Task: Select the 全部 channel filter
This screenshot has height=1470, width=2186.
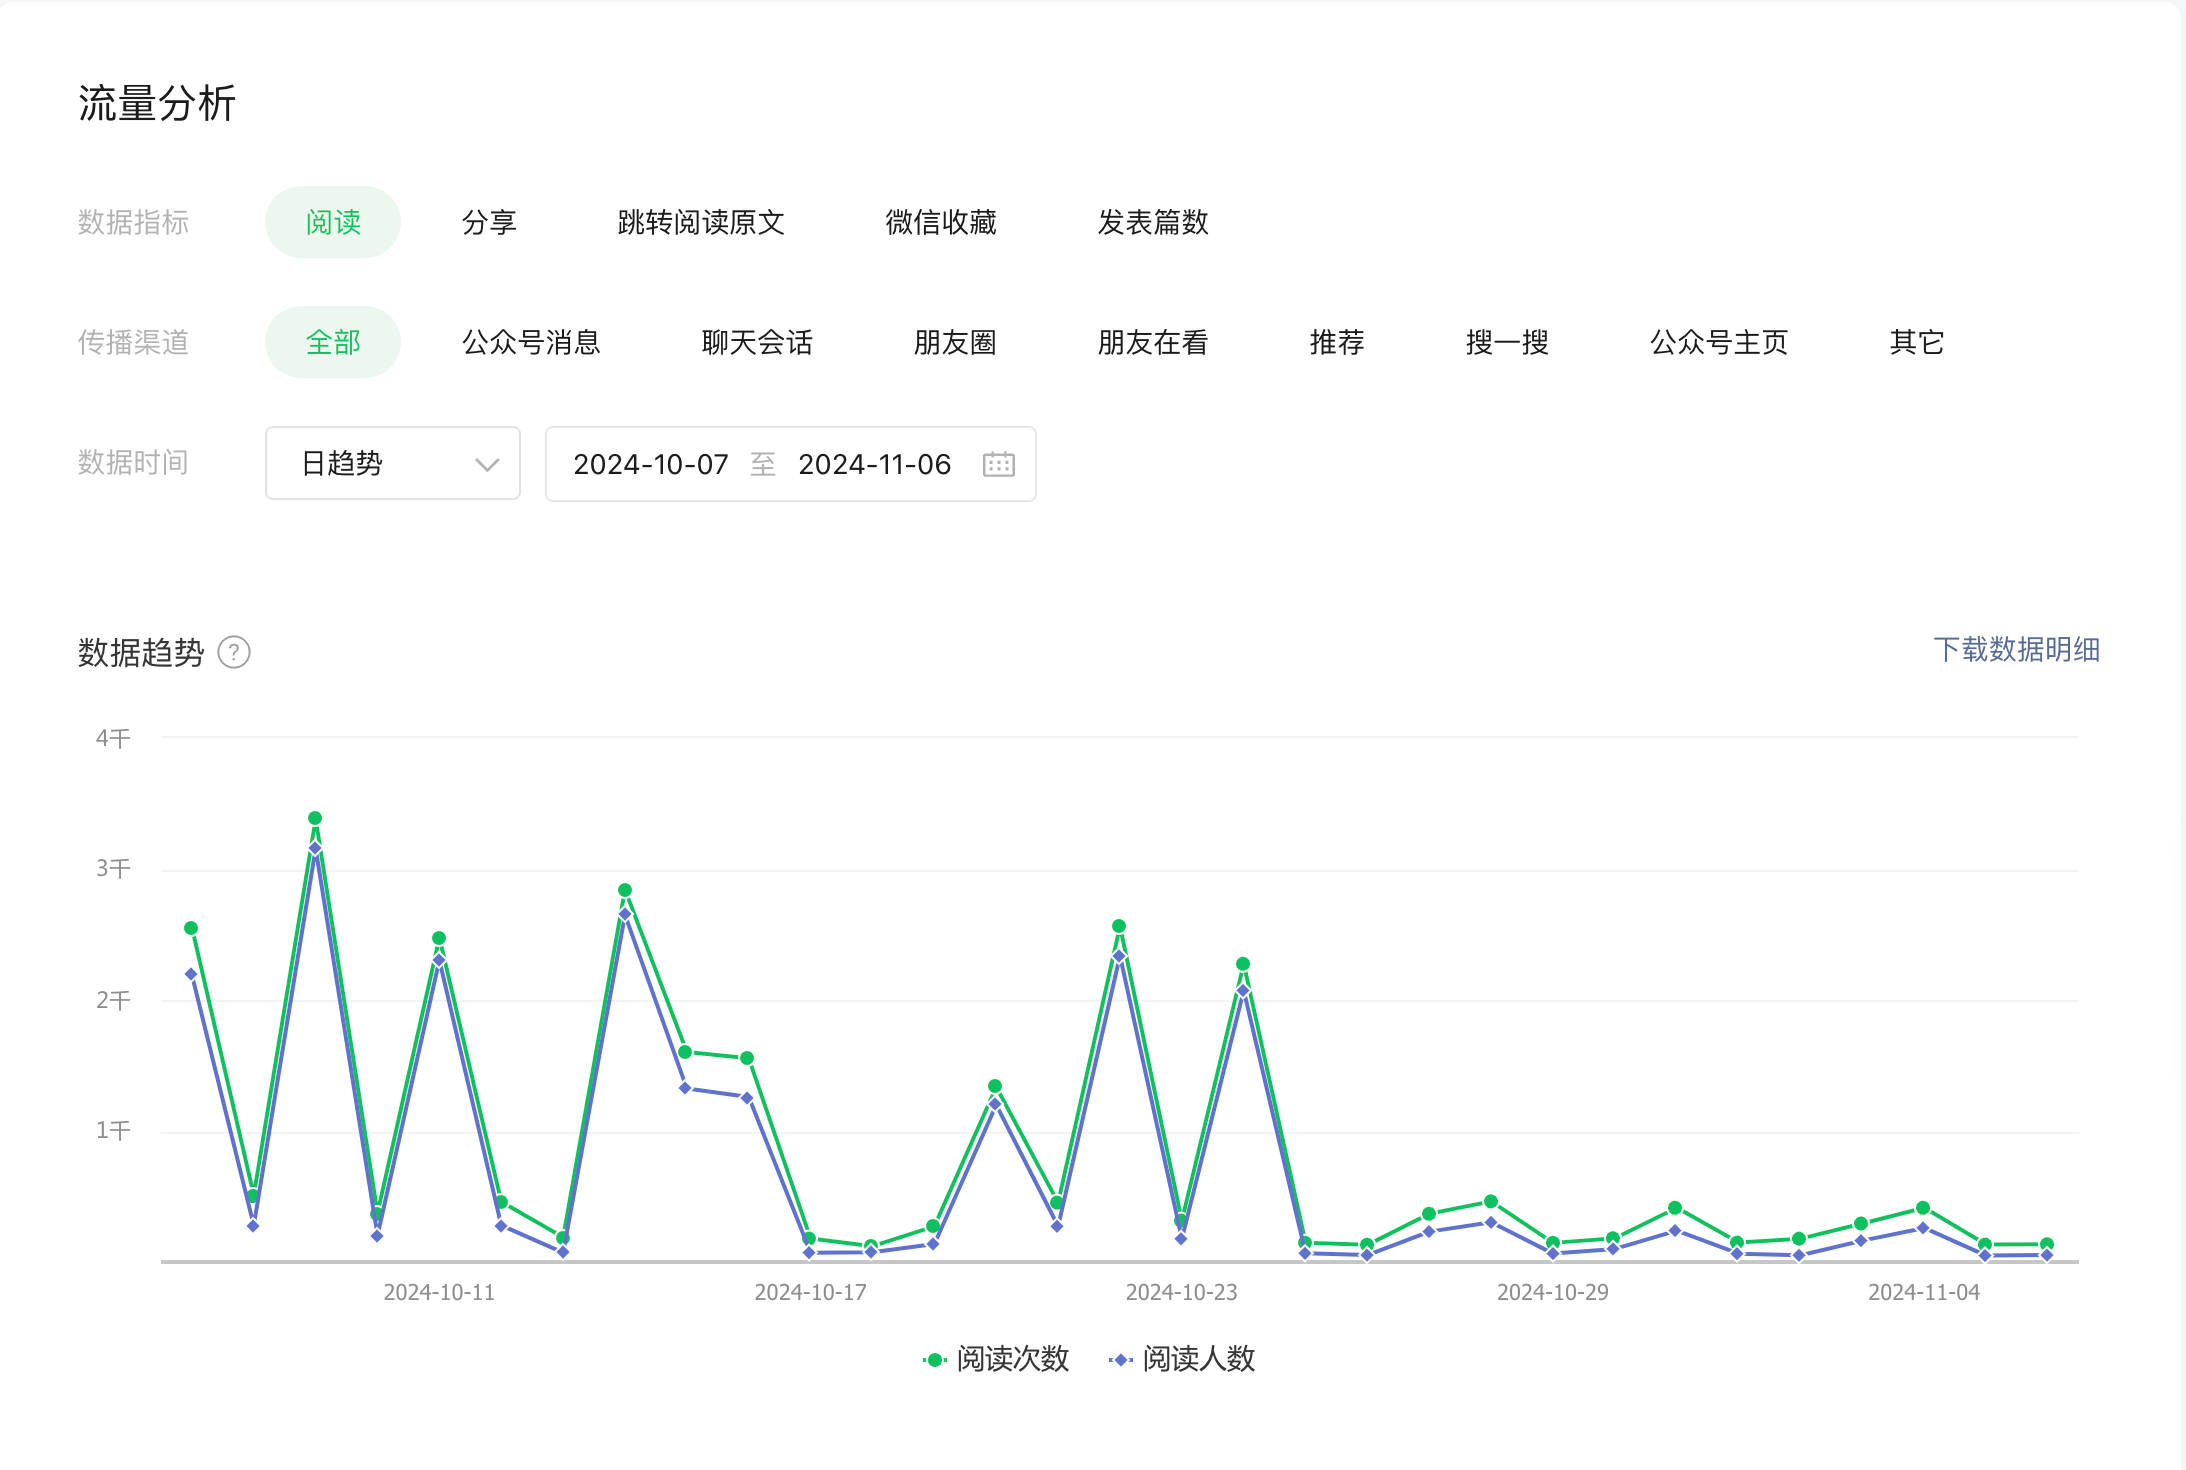Action: point(333,342)
